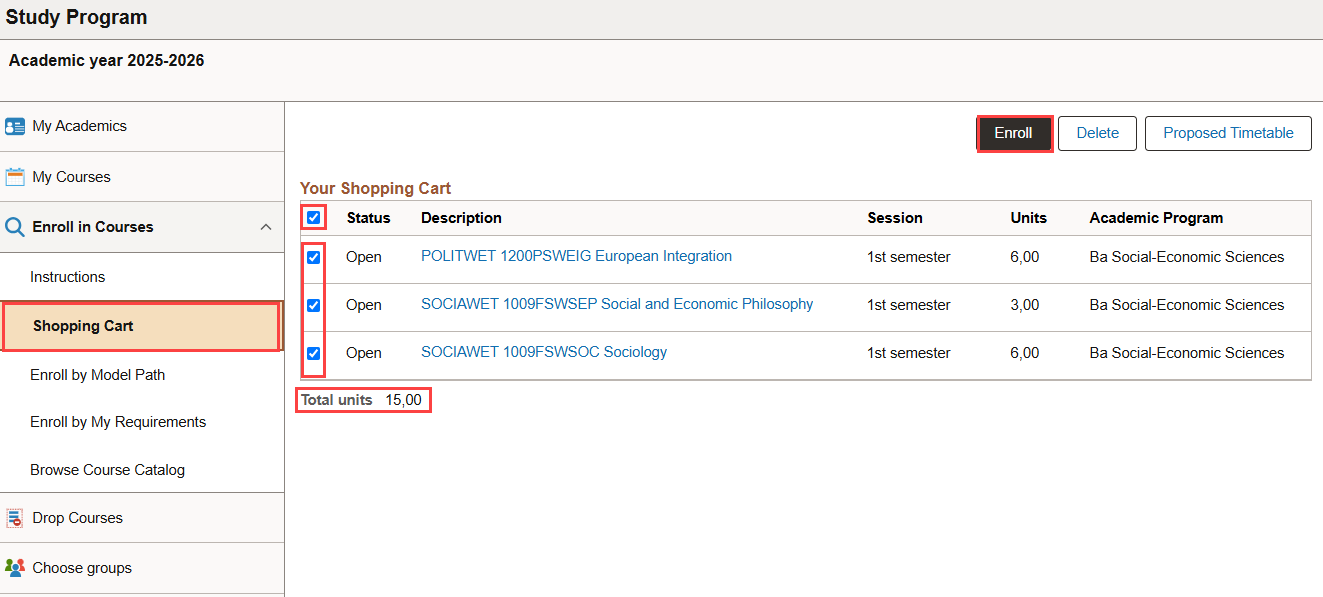The image size is (1323, 597).
Task: Open POLITWET European Integration course link
Action: tap(576, 256)
